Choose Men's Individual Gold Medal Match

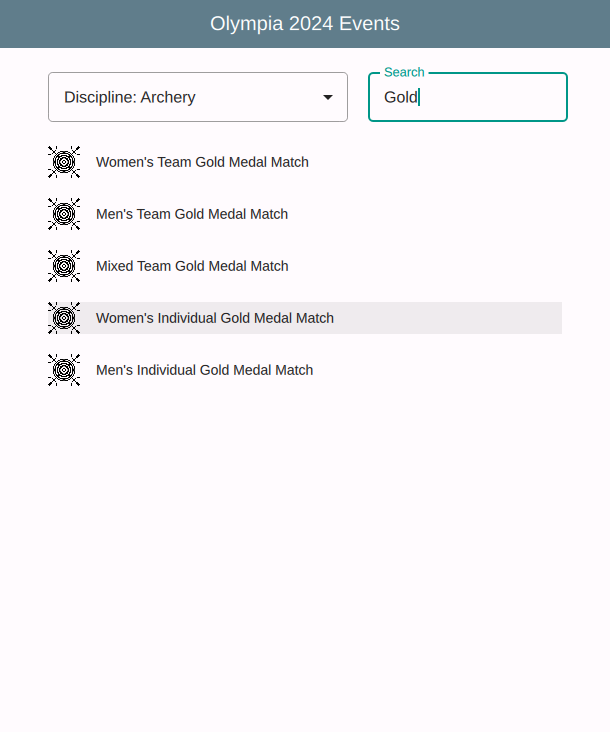point(204,370)
